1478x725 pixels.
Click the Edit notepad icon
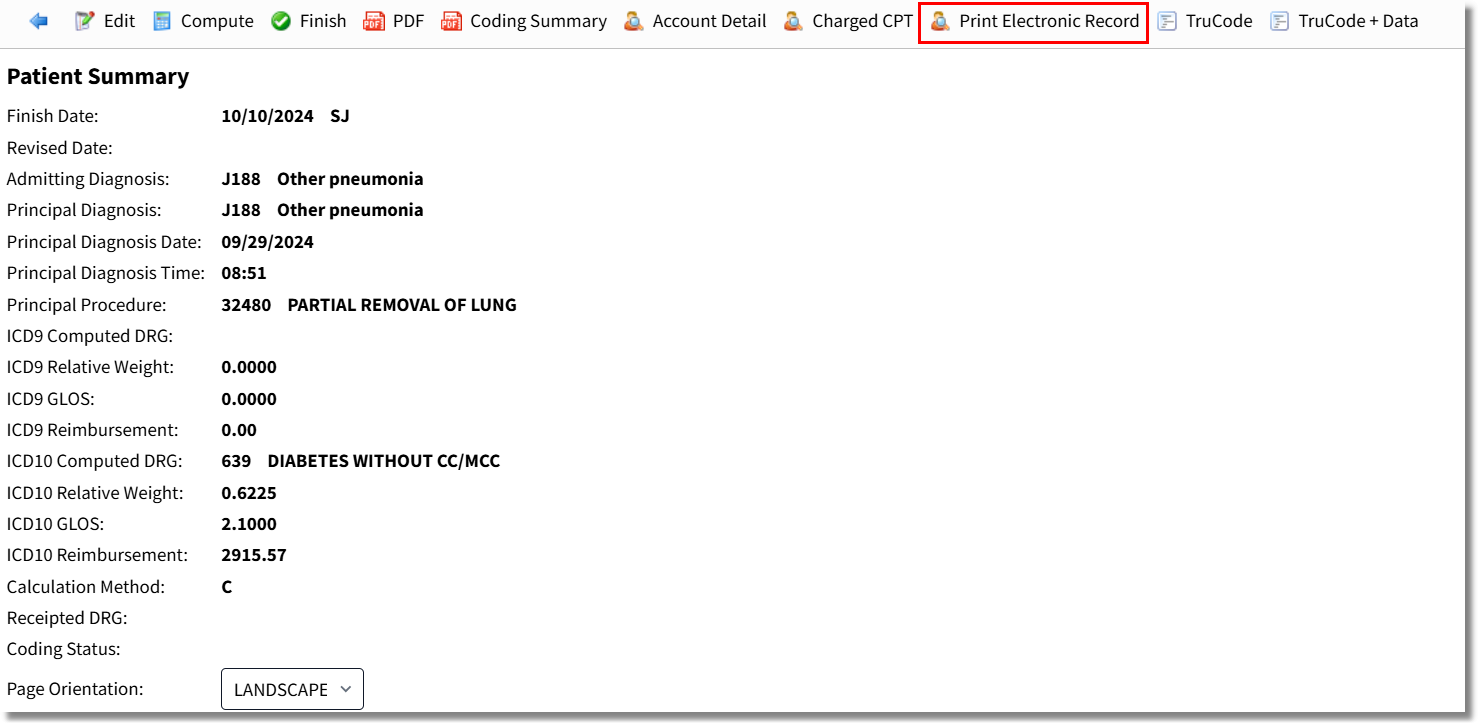[85, 21]
